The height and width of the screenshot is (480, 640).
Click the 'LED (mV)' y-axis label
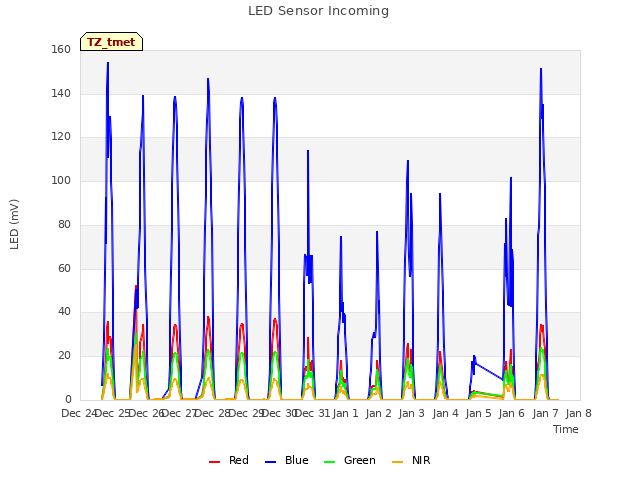pos(14,224)
